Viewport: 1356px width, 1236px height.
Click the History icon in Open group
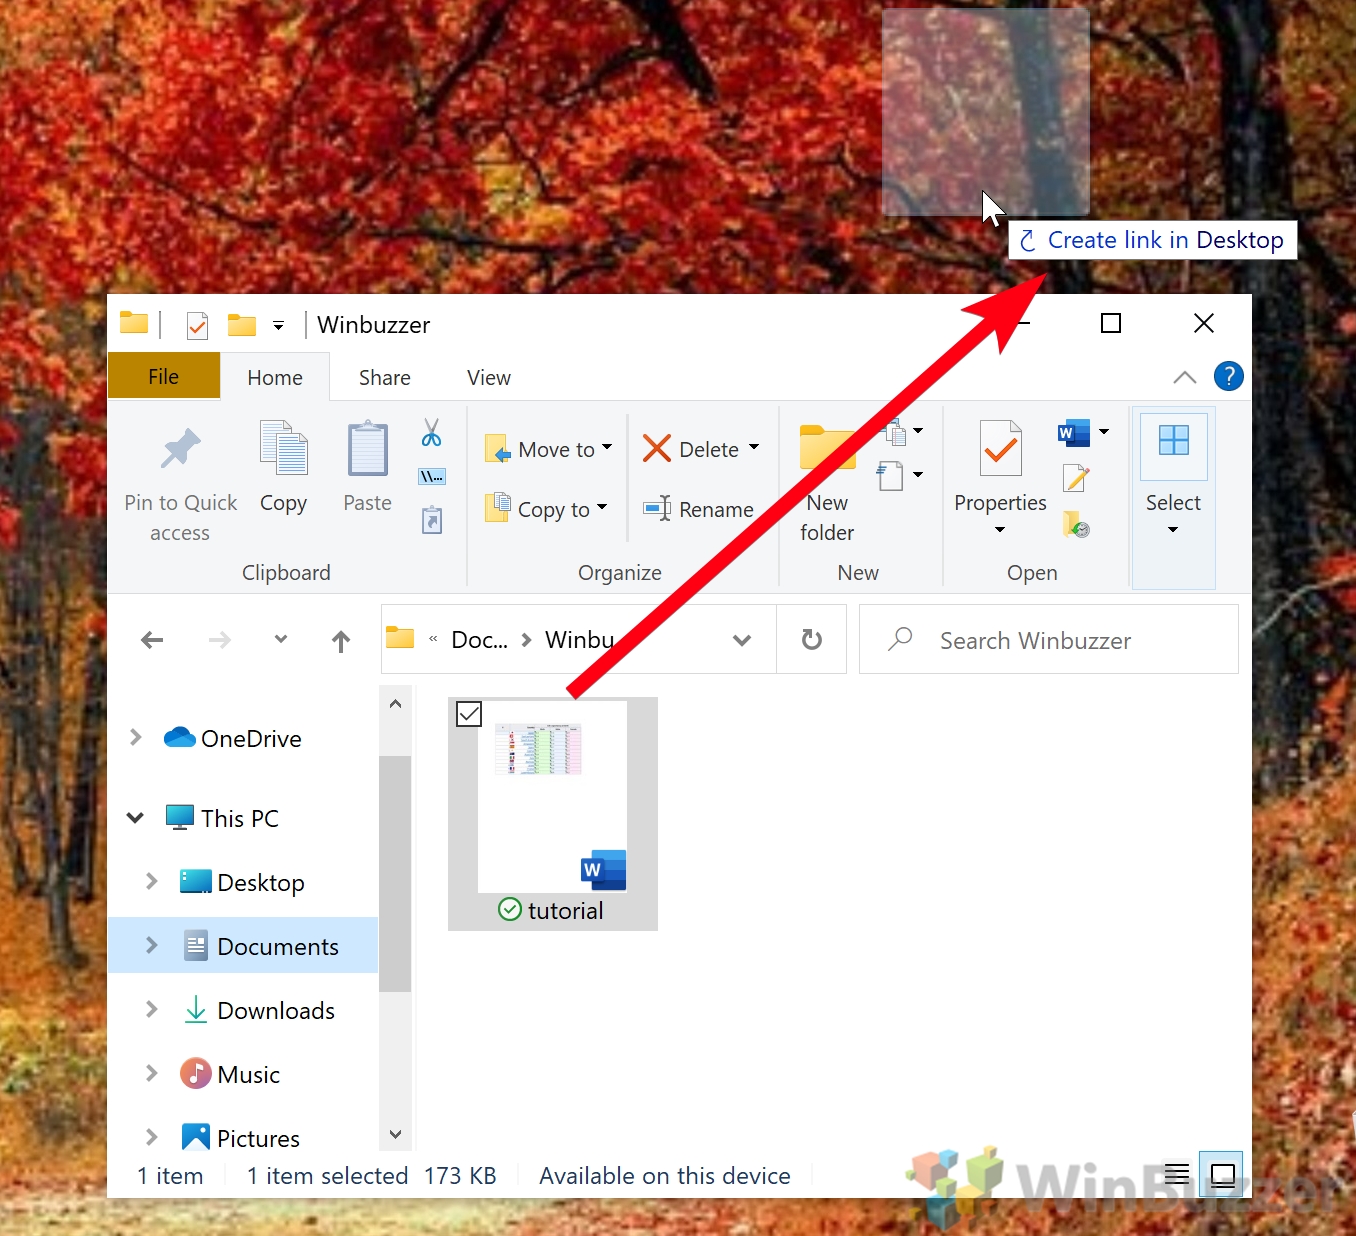[1076, 525]
